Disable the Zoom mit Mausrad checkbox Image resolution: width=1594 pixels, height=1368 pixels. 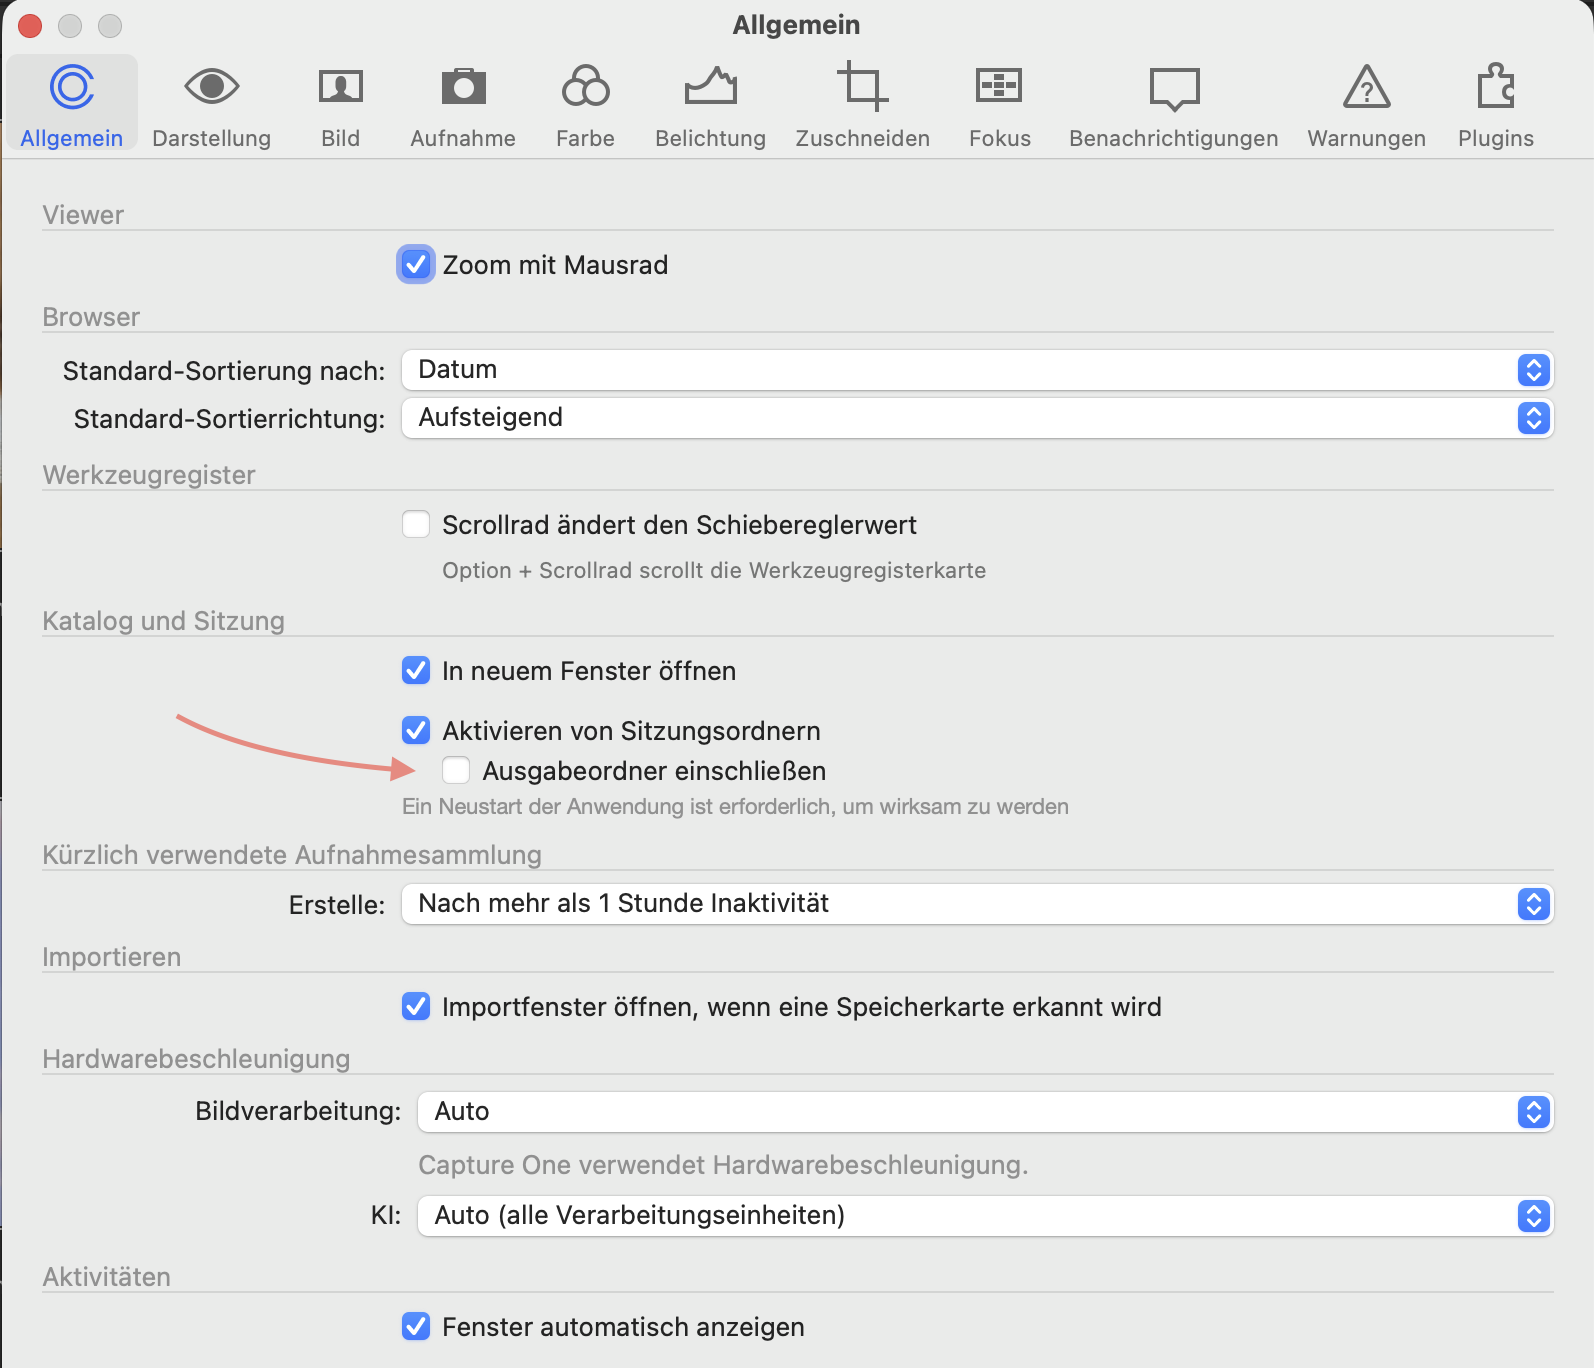416,265
